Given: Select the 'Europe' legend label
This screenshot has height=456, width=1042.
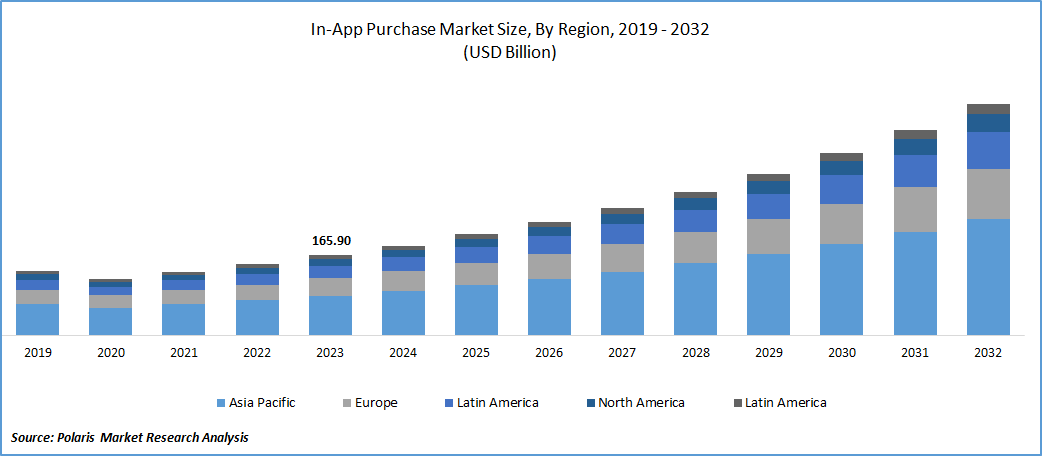Looking at the screenshot, I should [x=376, y=403].
